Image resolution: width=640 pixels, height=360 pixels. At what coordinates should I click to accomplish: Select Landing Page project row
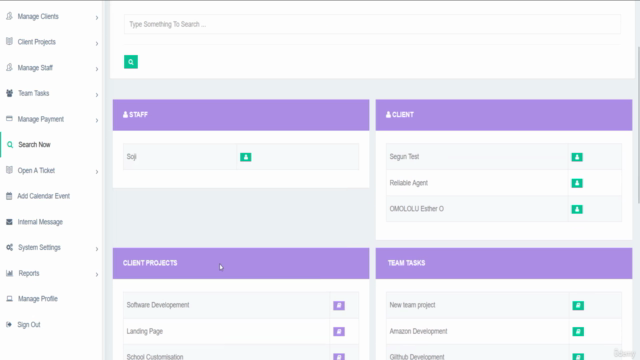tap(241, 331)
